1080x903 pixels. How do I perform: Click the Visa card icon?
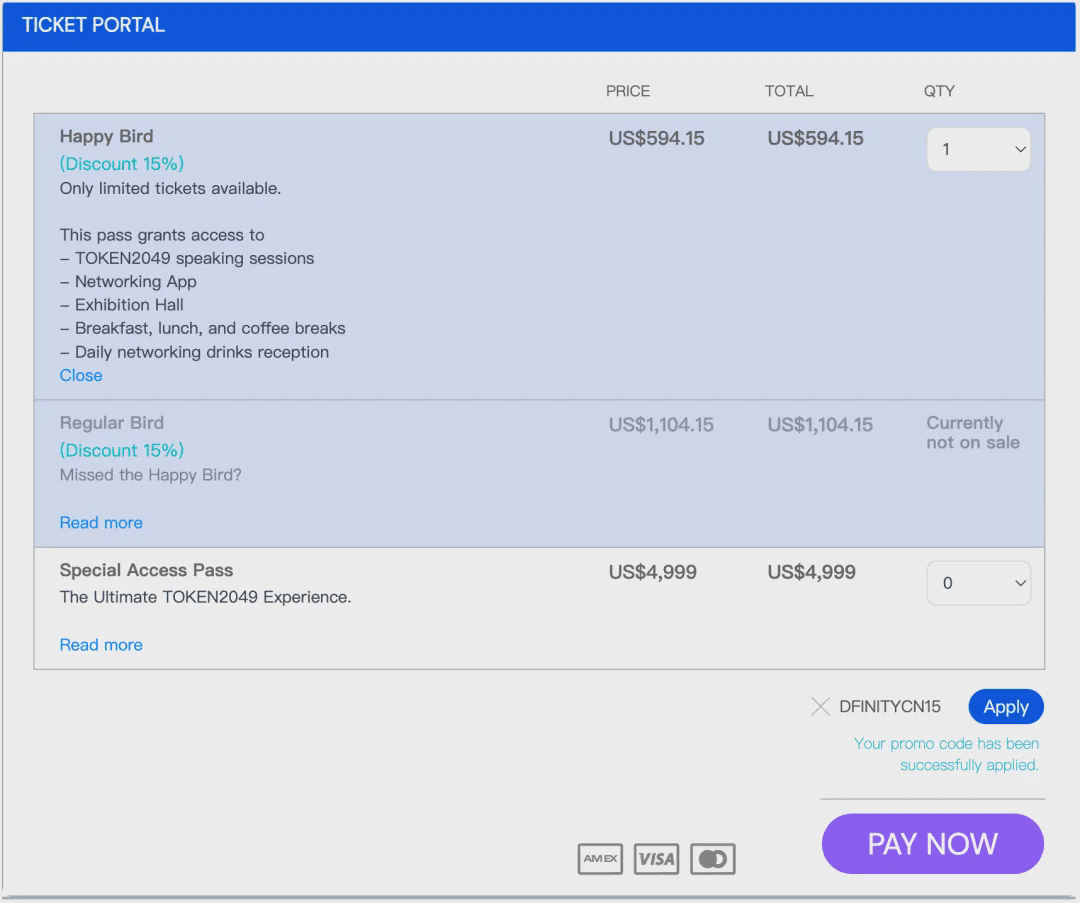tap(656, 858)
